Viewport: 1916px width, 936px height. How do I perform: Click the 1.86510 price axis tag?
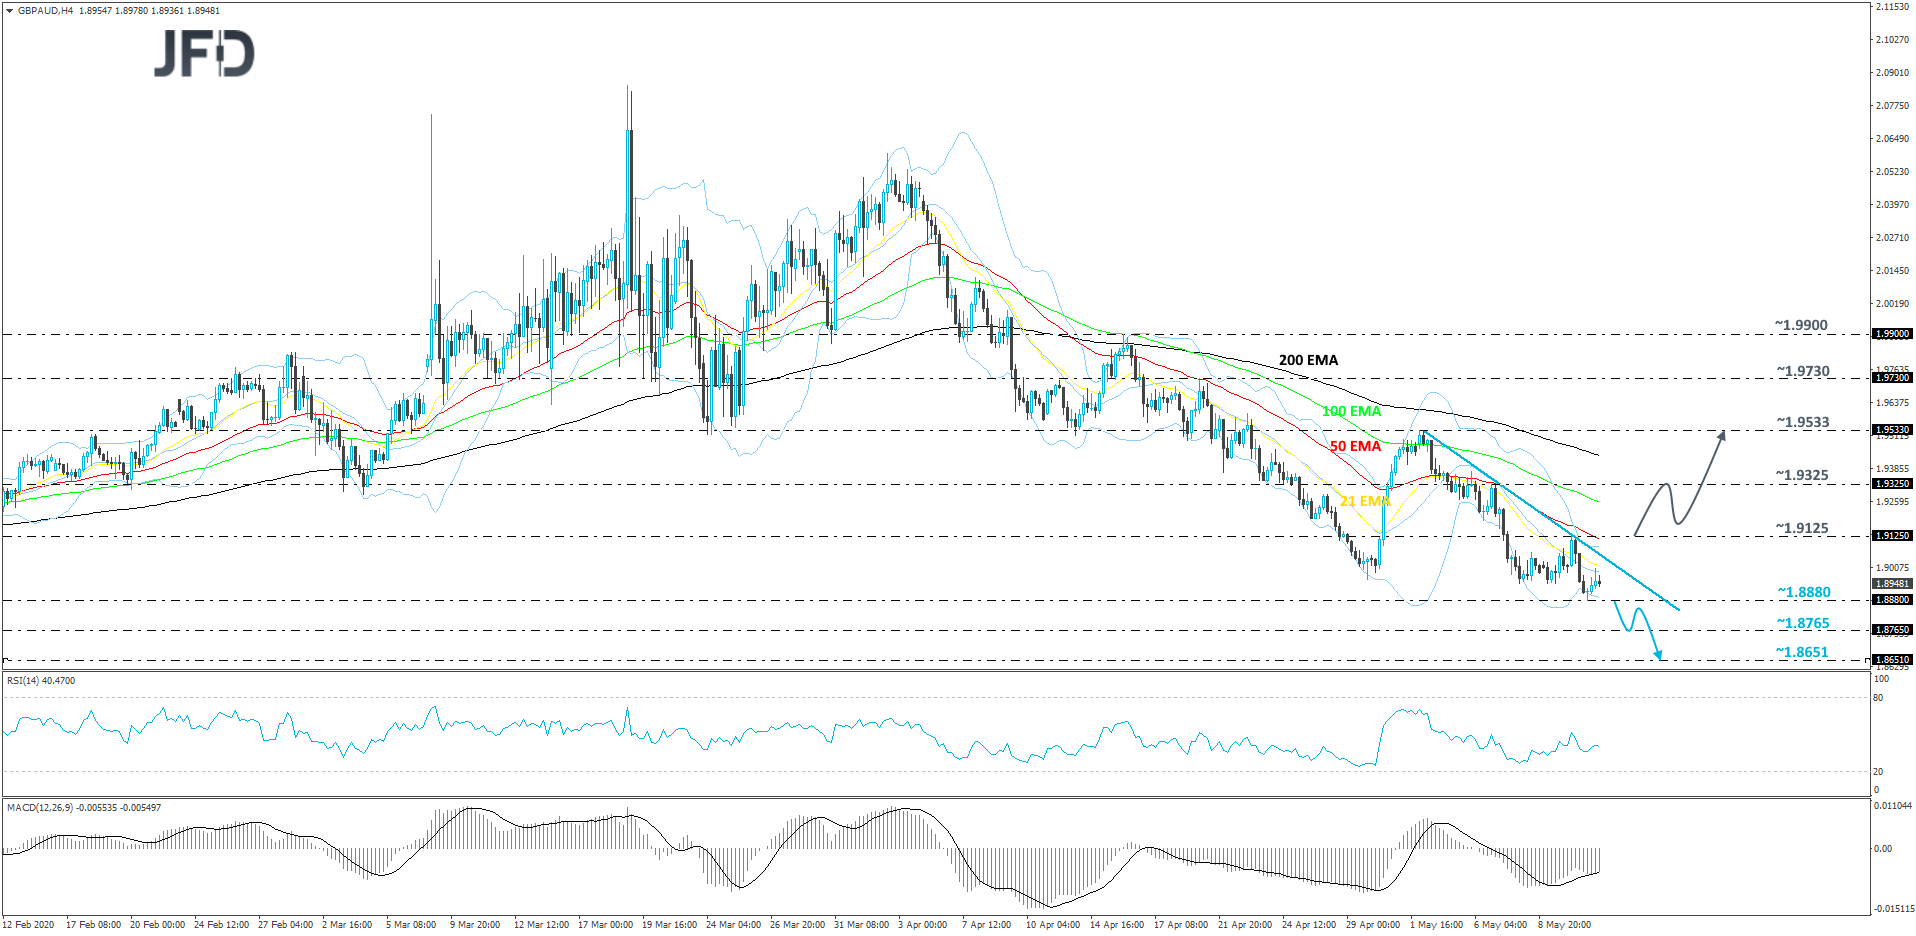(1888, 661)
